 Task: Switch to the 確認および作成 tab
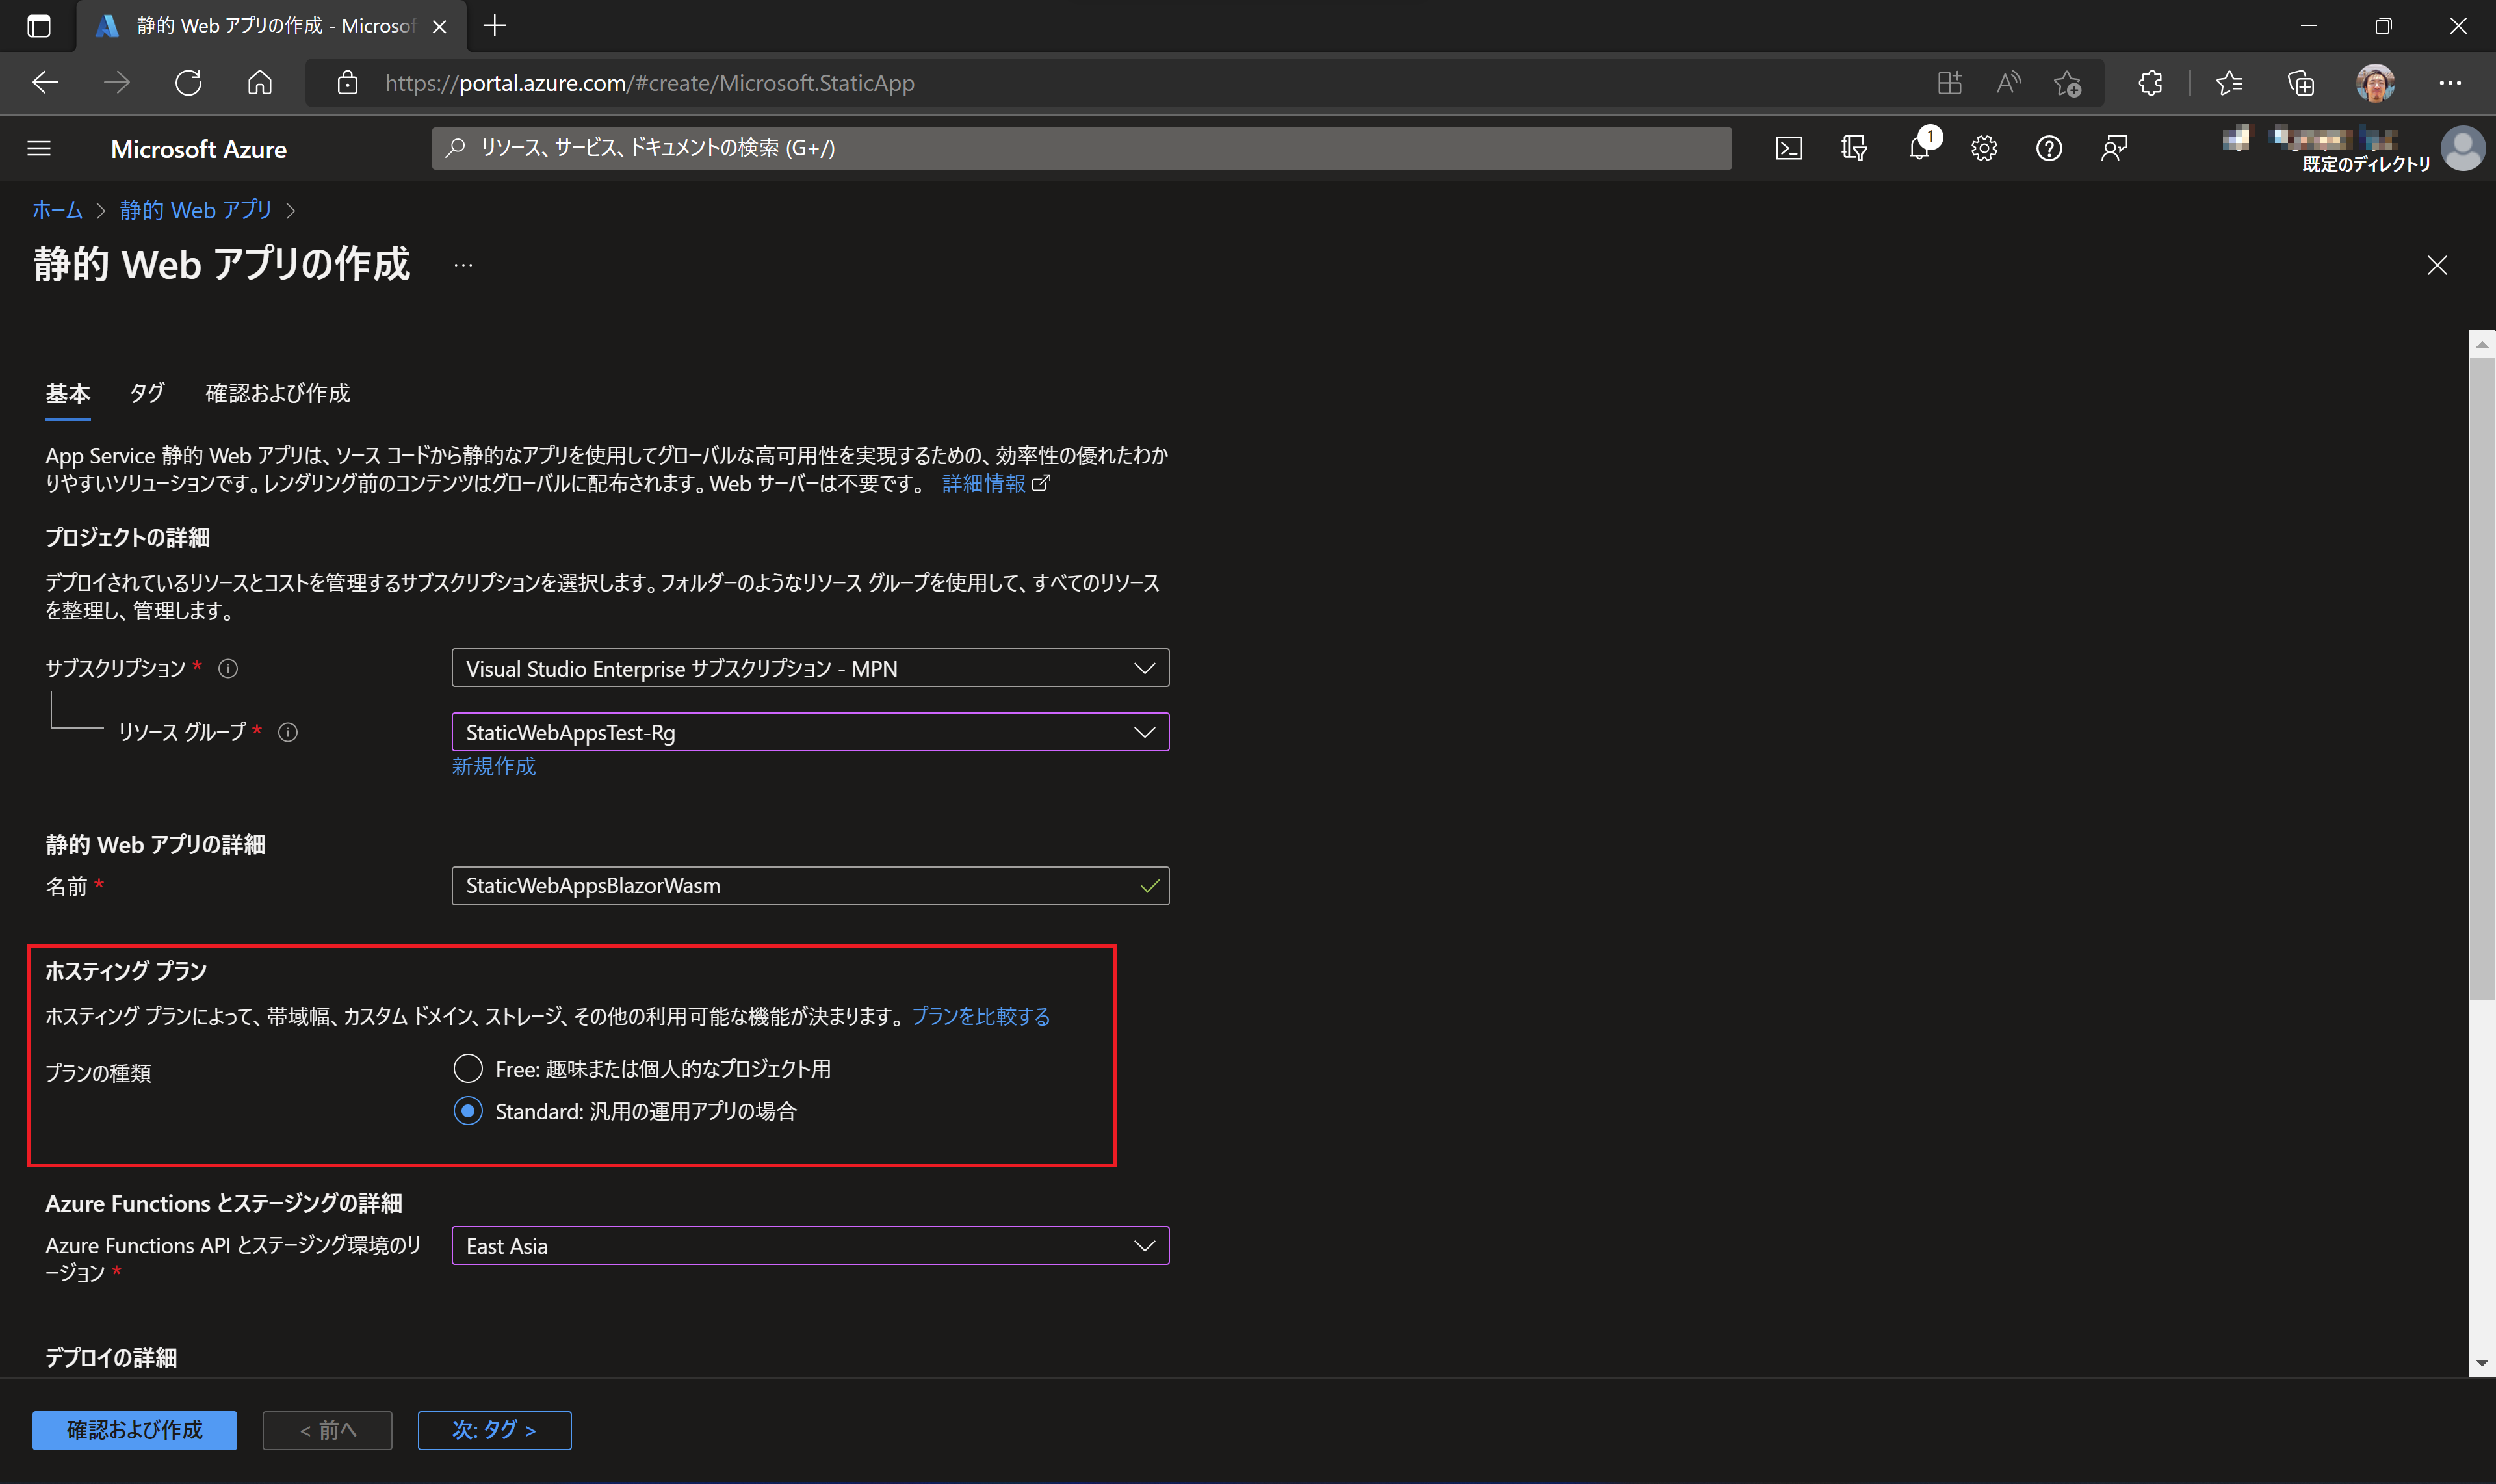click(278, 393)
